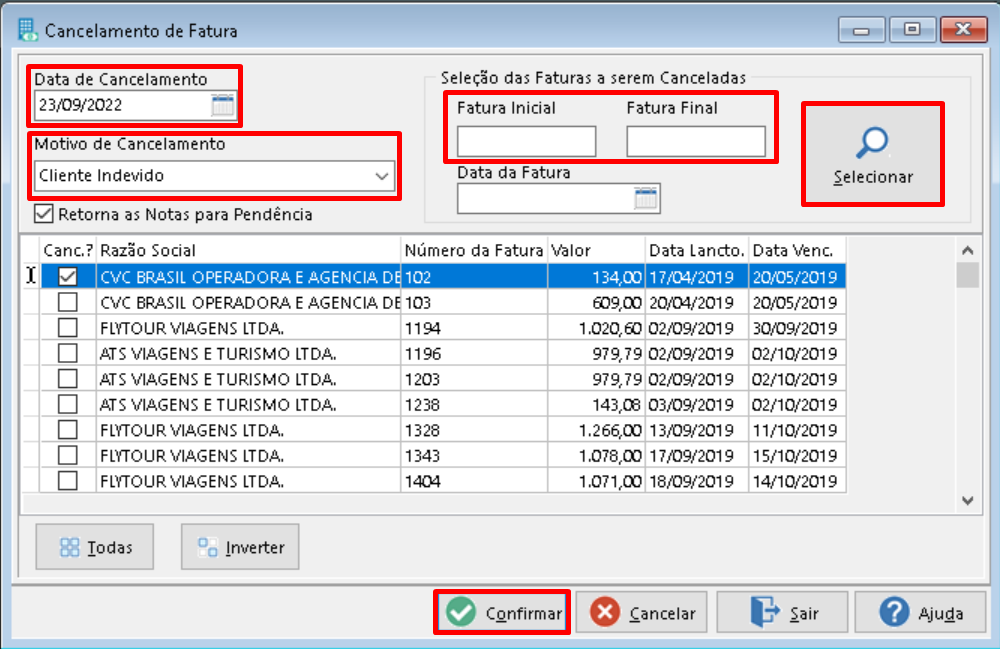
Task: Check cancel box for invoice 1194
Action: coord(68,328)
